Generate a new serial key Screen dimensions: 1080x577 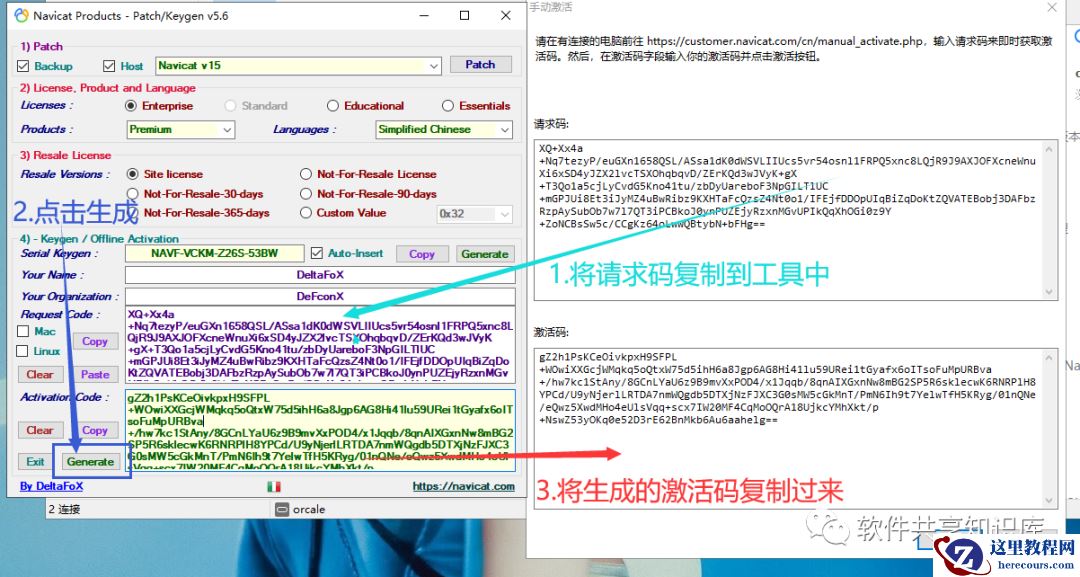(485, 254)
